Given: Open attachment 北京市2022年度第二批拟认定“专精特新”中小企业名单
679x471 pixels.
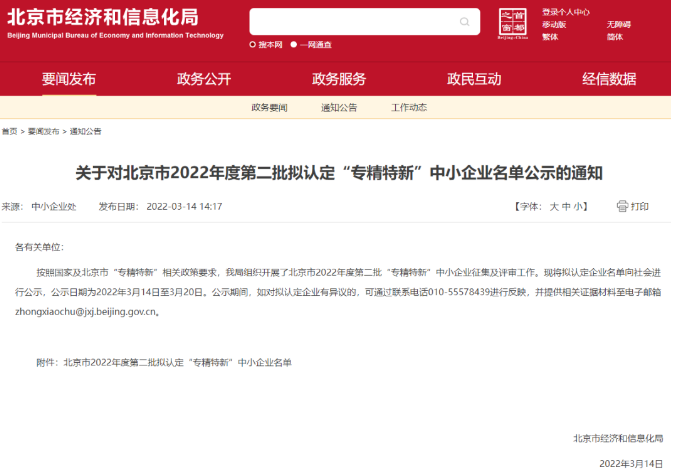Looking at the screenshot, I should point(178,363).
